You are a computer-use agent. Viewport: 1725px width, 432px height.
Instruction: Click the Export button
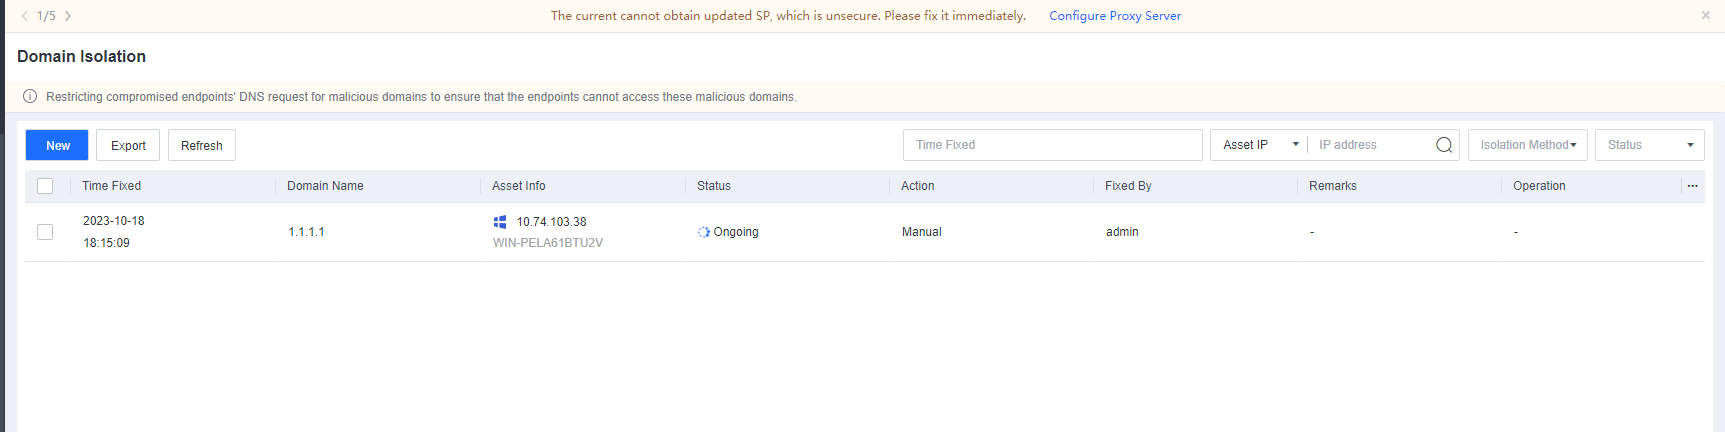128,145
